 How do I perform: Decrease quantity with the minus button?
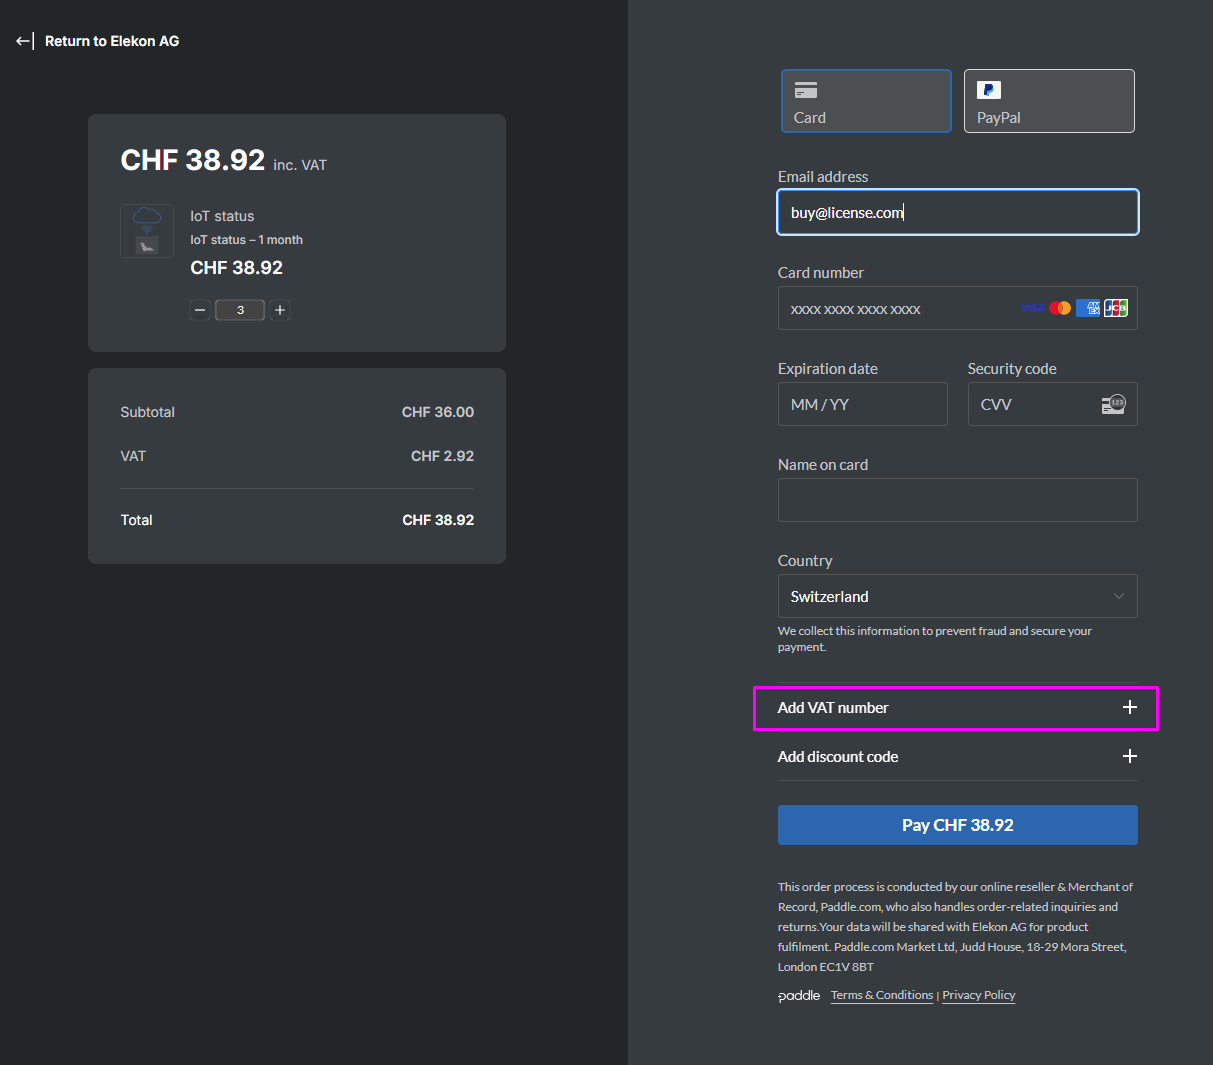200,310
